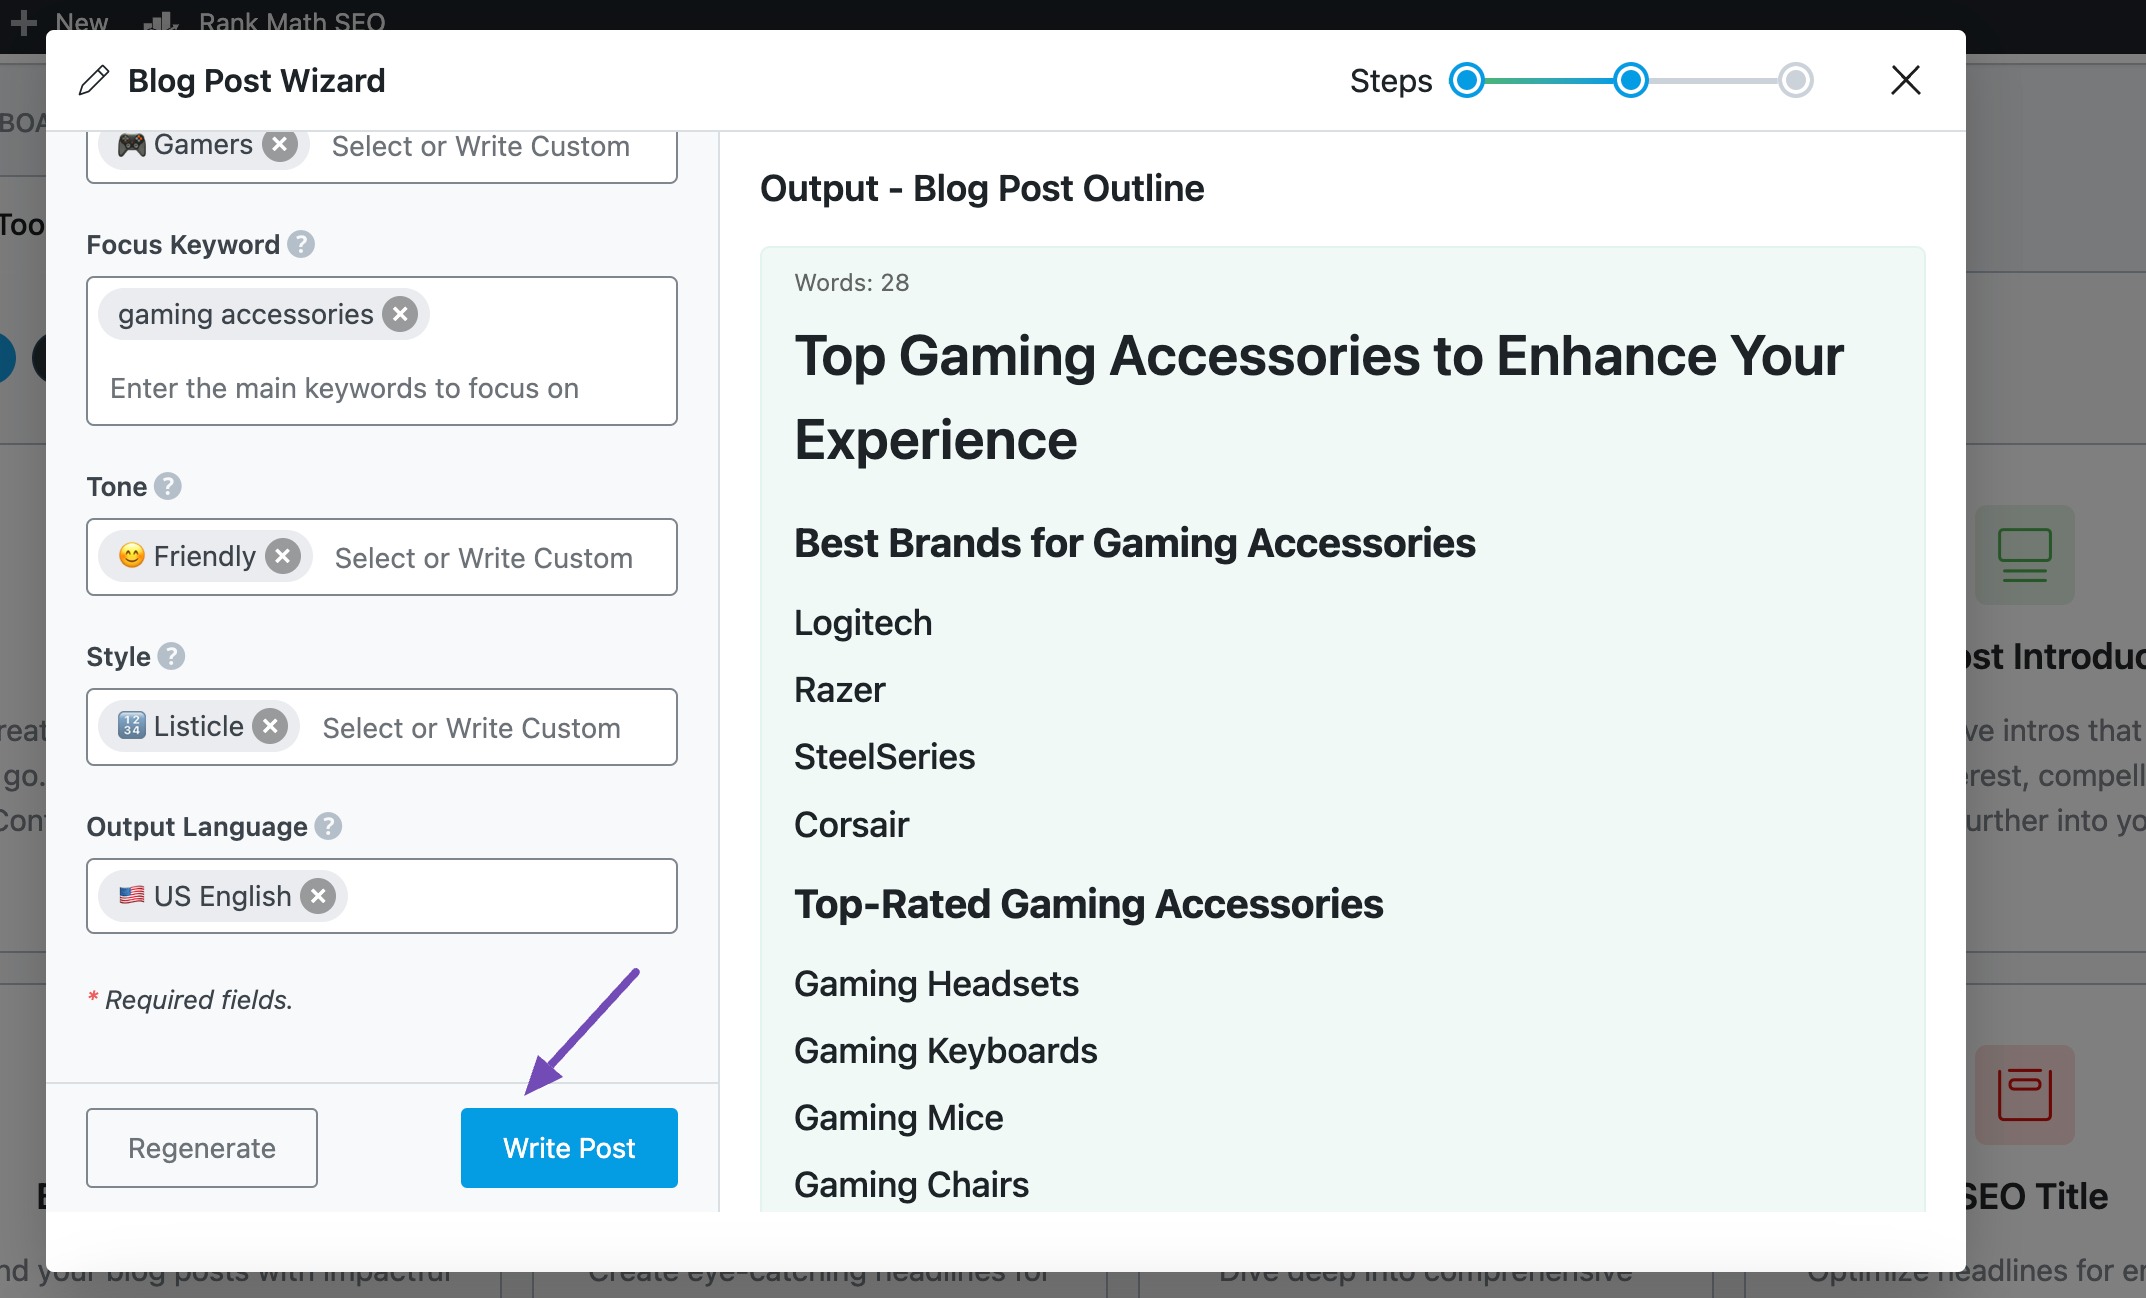
Task: Click Regenerate button for new outline
Action: pos(202,1146)
